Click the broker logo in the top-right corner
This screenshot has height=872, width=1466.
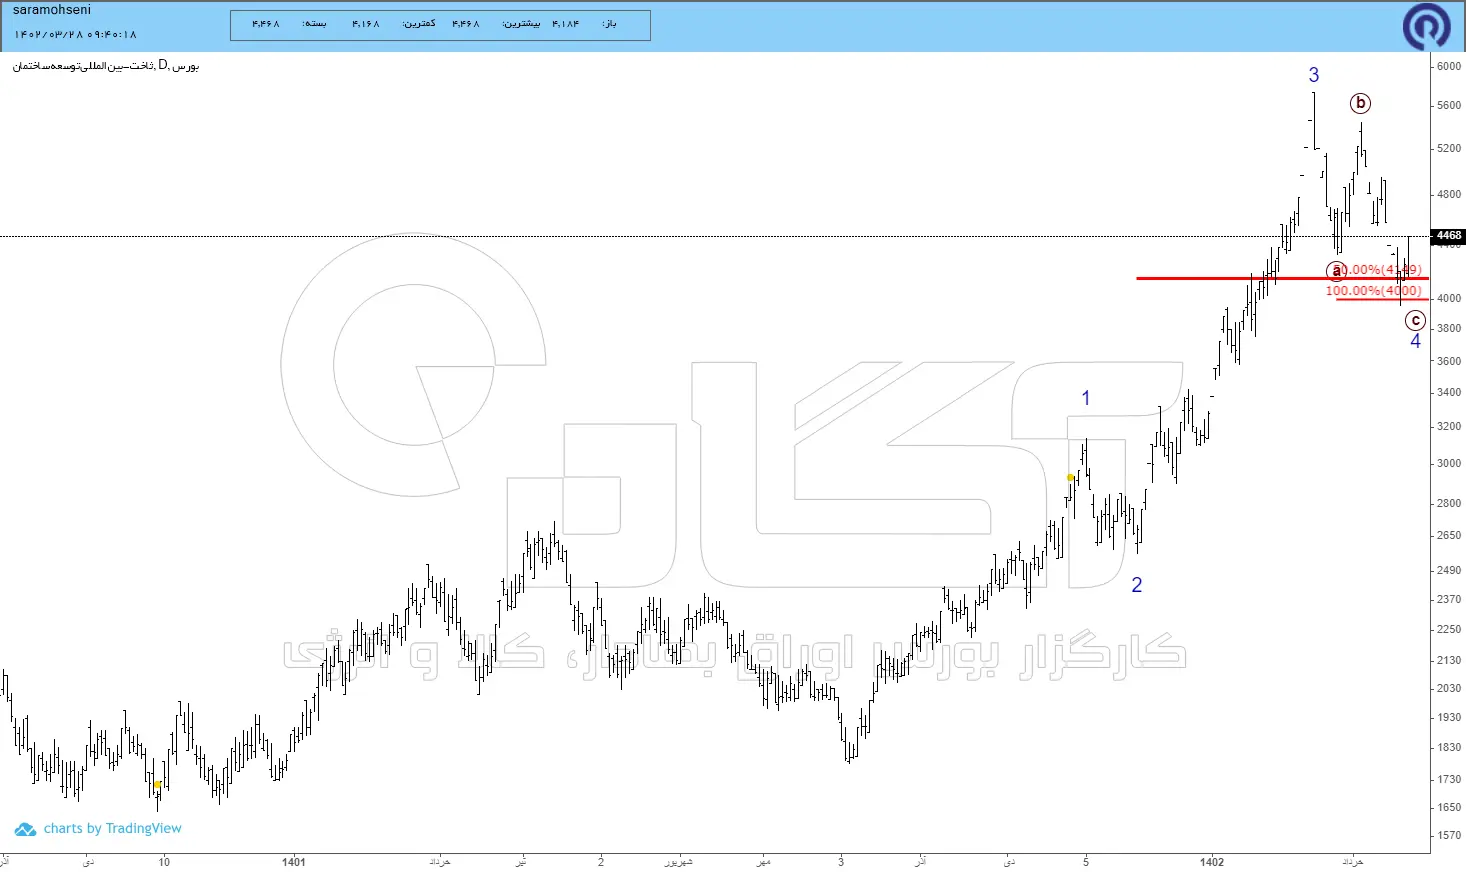[1426, 26]
